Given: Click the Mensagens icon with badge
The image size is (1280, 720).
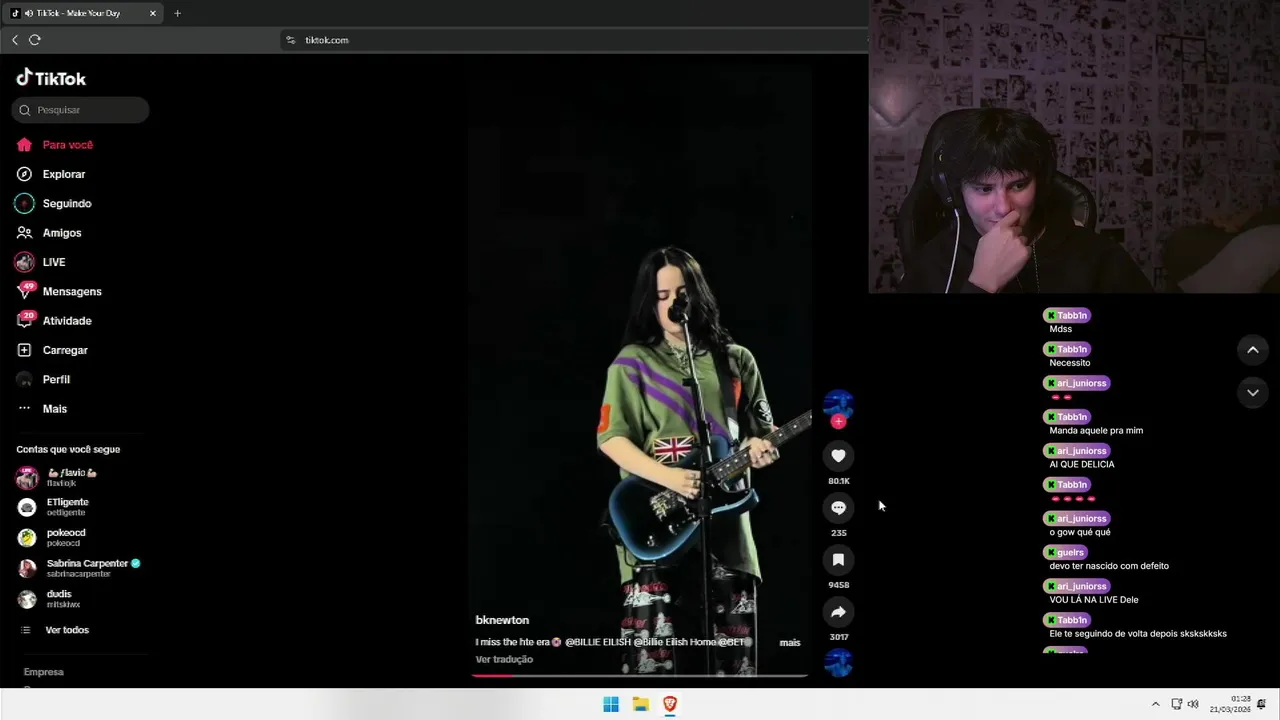Looking at the screenshot, I should click(25, 290).
